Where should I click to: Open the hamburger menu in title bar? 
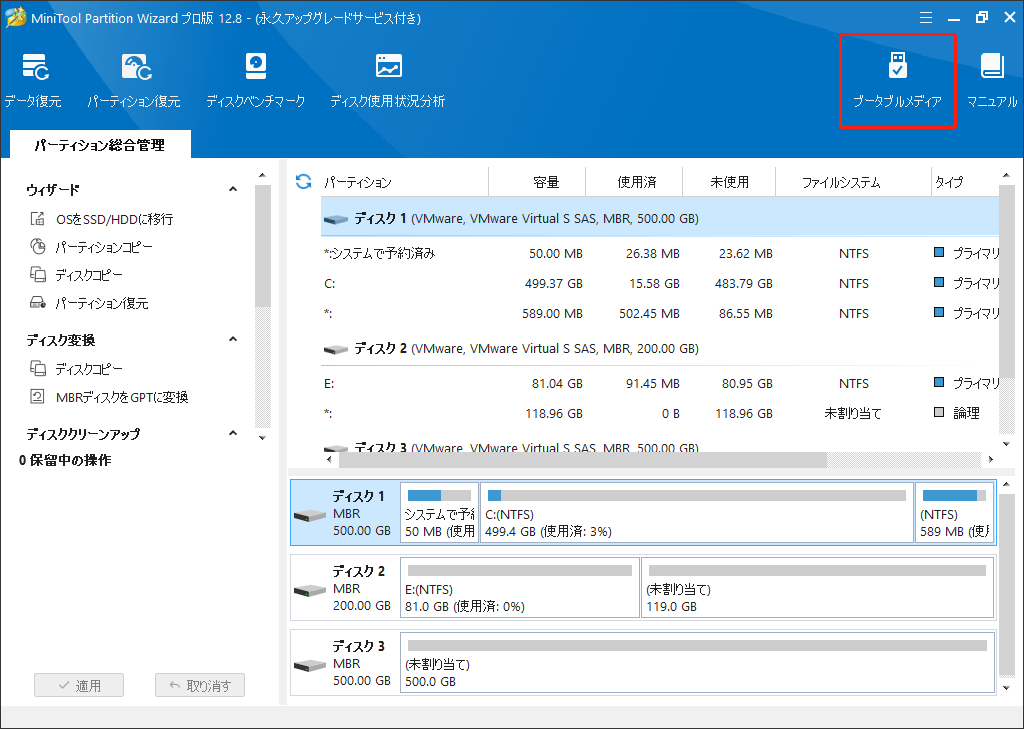click(x=926, y=18)
